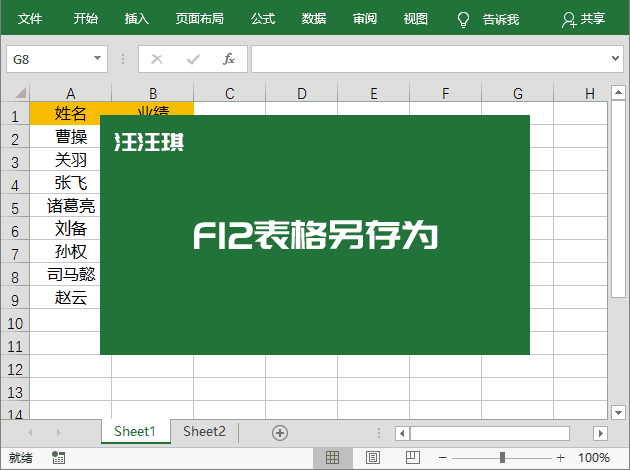This screenshot has height=470, width=630.
Task: Click the Name Box showing G8
Action: pyautogui.click(x=57, y=59)
